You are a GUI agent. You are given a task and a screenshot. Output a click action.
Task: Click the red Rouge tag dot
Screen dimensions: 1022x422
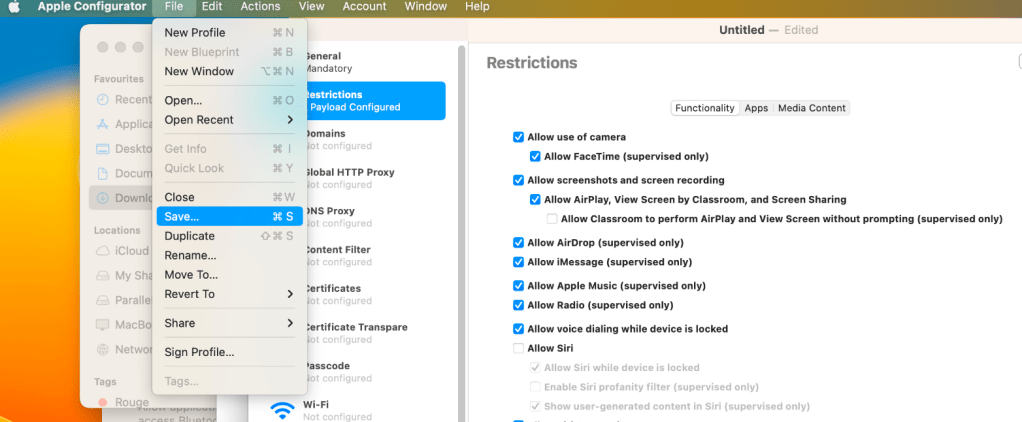[103, 401]
